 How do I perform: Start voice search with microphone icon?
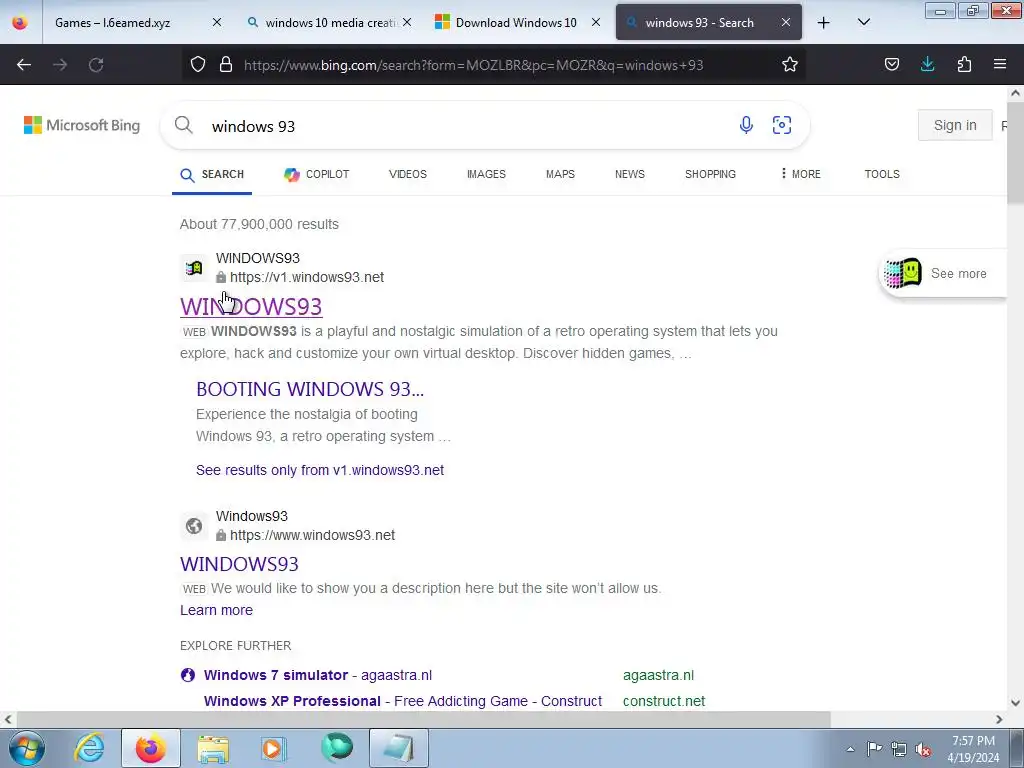746,125
